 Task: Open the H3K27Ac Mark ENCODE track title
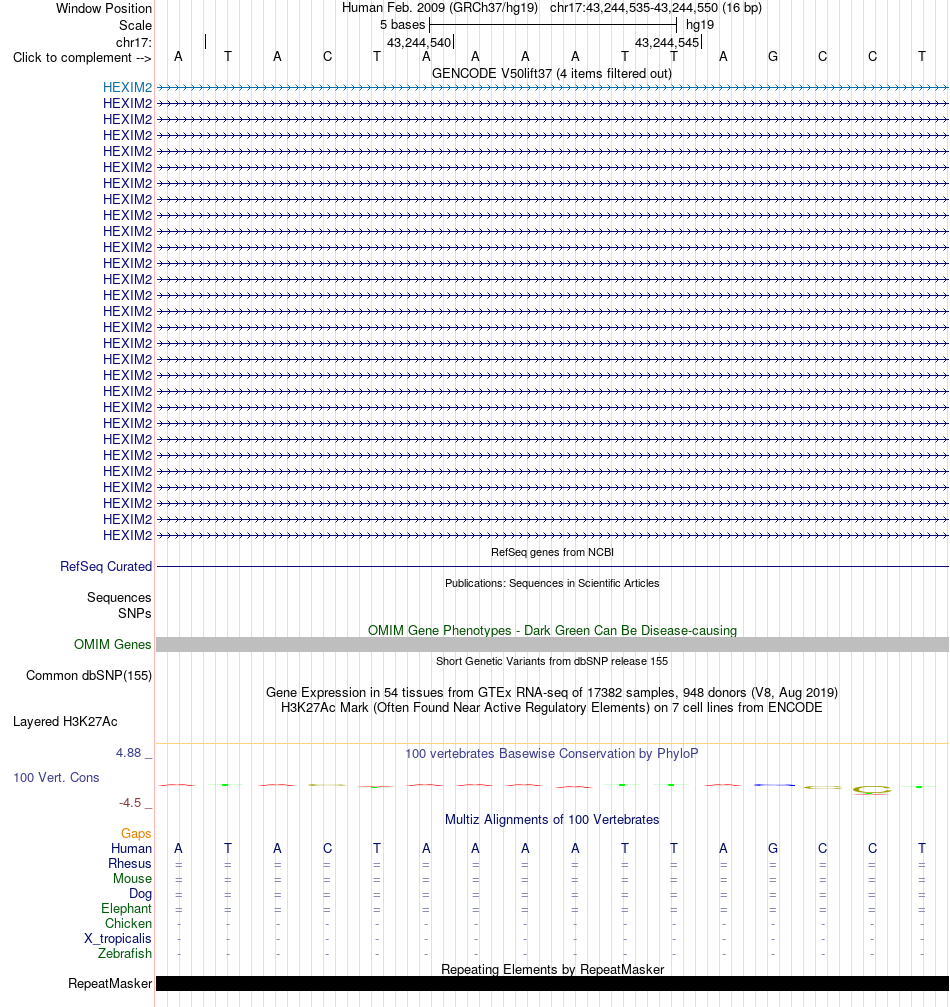coord(552,708)
